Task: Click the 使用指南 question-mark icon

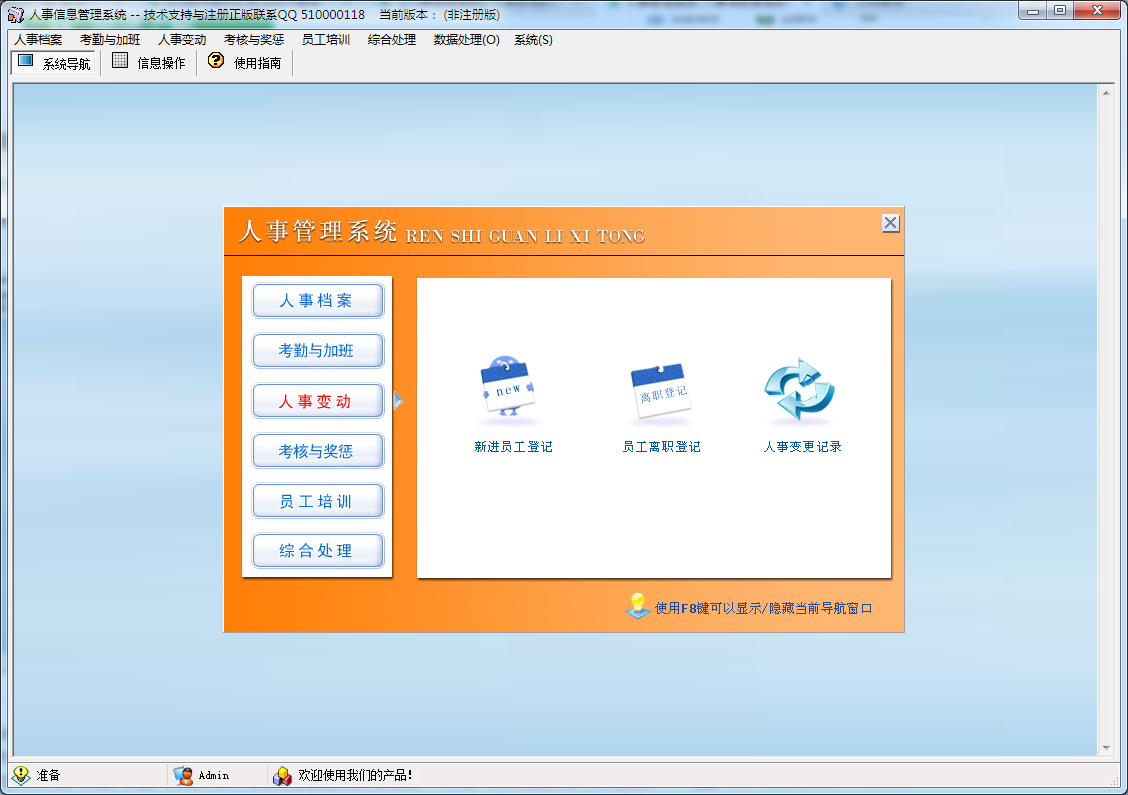Action: tap(216, 60)
